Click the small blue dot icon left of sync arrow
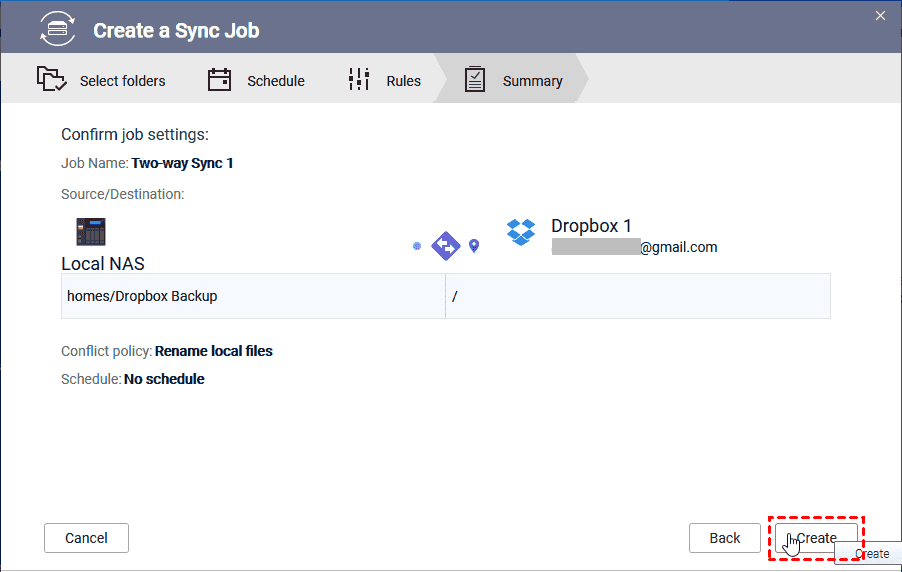The width and height of the screenshot is (902, 572). 417,245
